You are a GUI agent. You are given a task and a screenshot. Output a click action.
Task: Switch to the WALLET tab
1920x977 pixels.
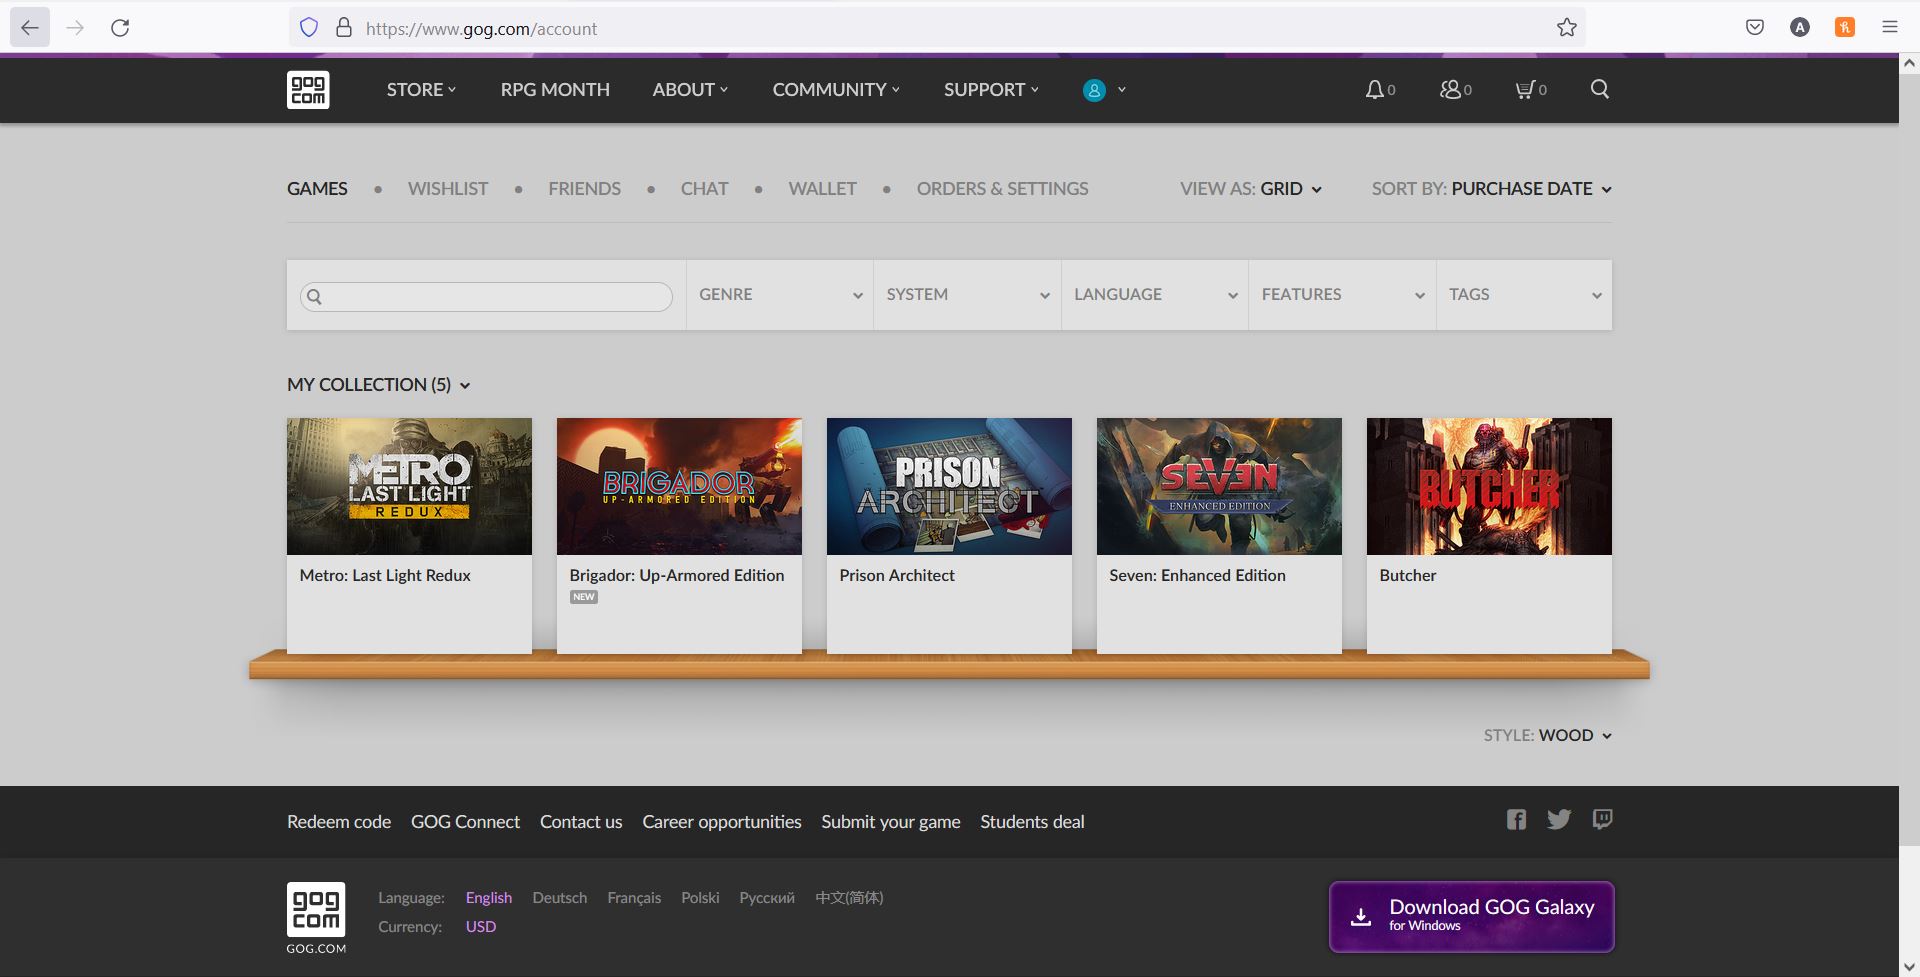point(822,189)
